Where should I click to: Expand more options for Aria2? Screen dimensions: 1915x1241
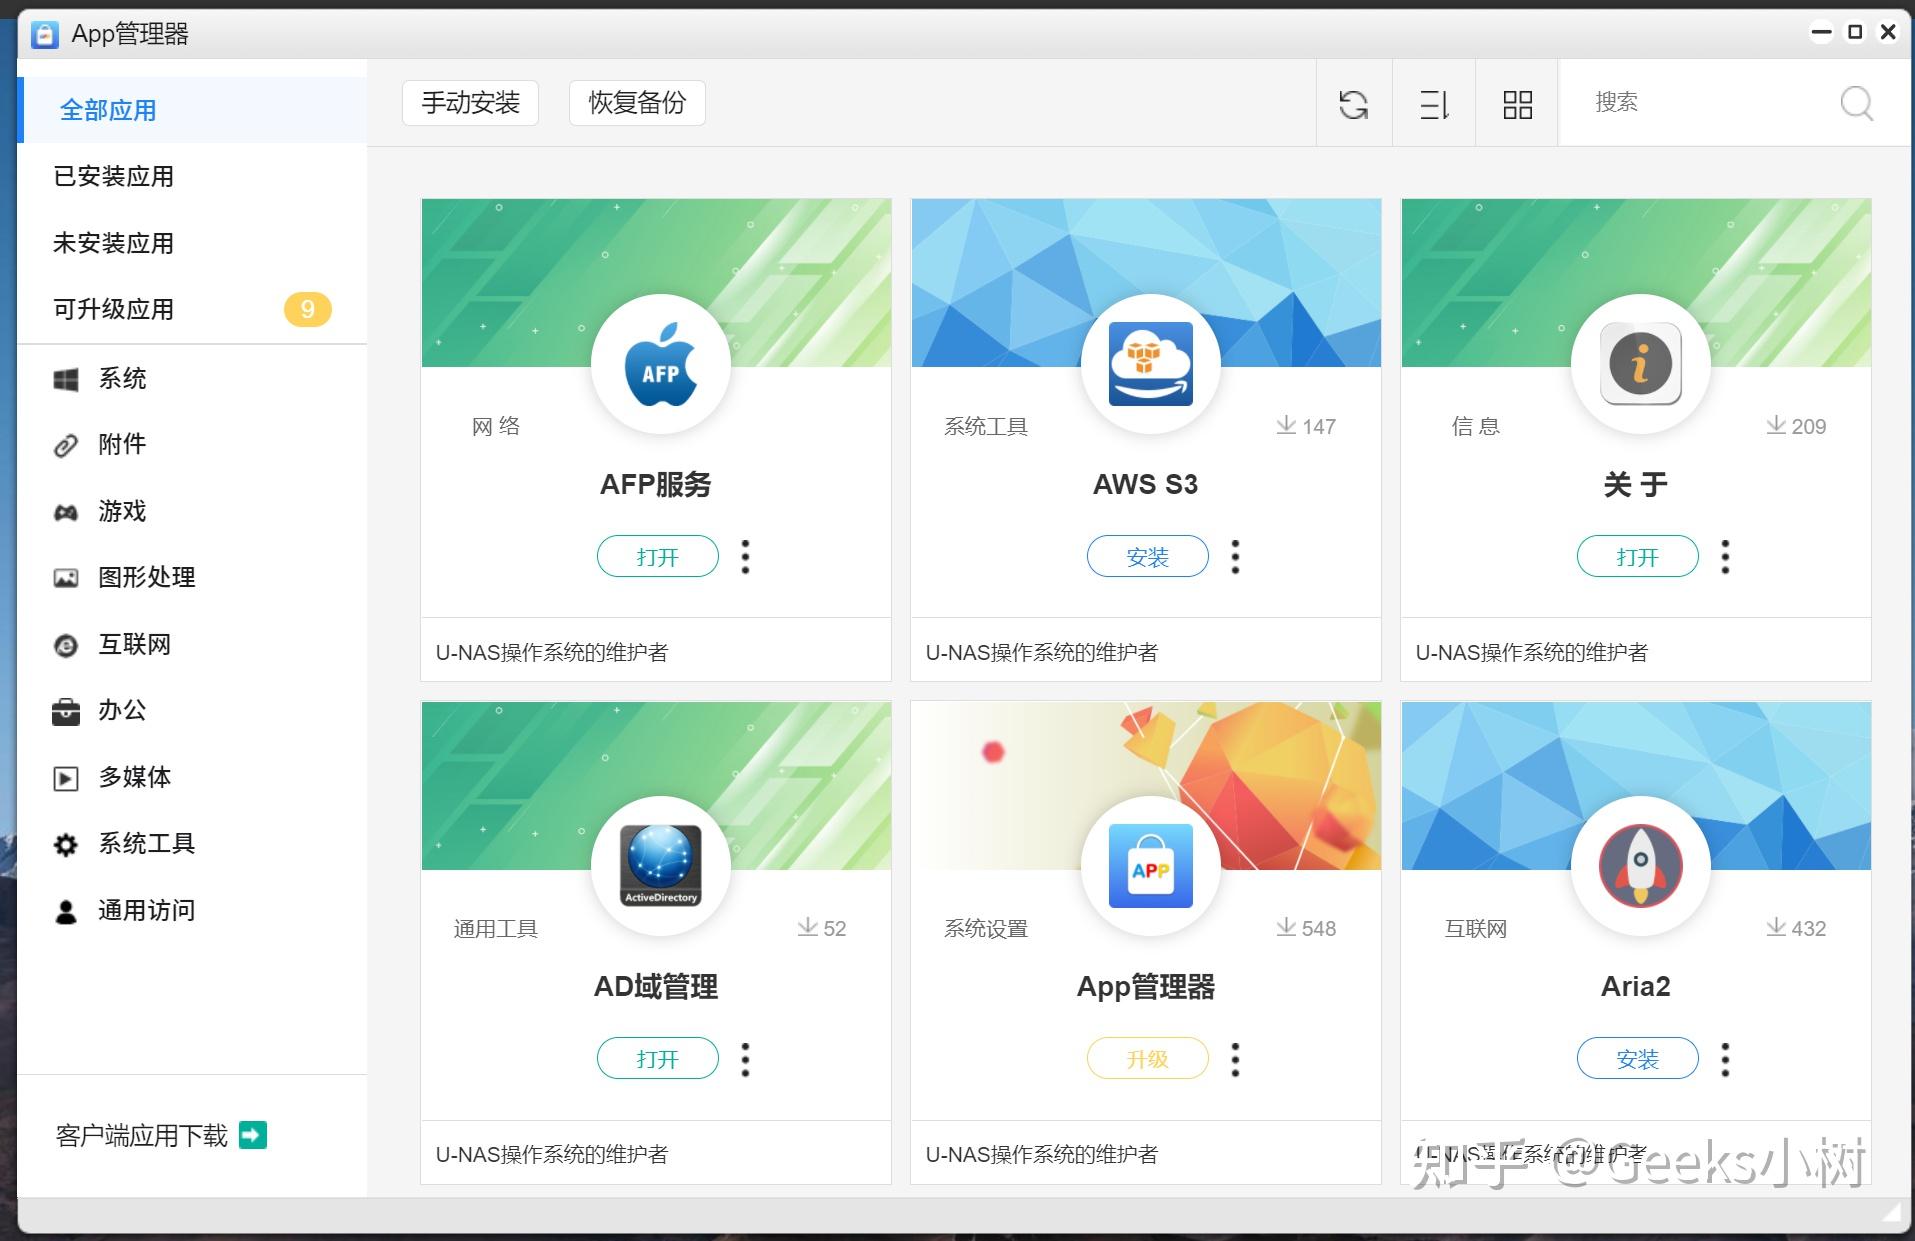[x=1725, y=1059]
